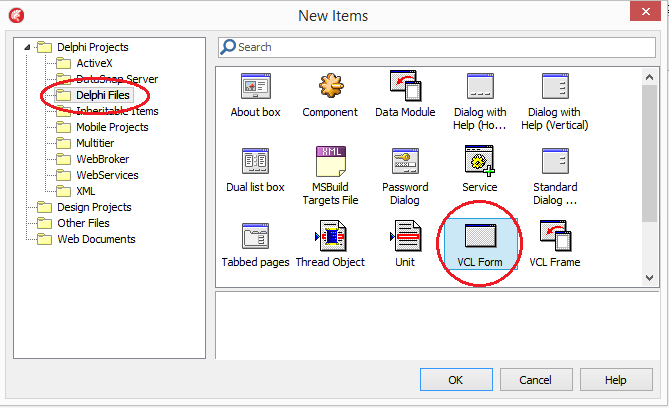
Task: Select the Service item
Action: tap(480, 169)
